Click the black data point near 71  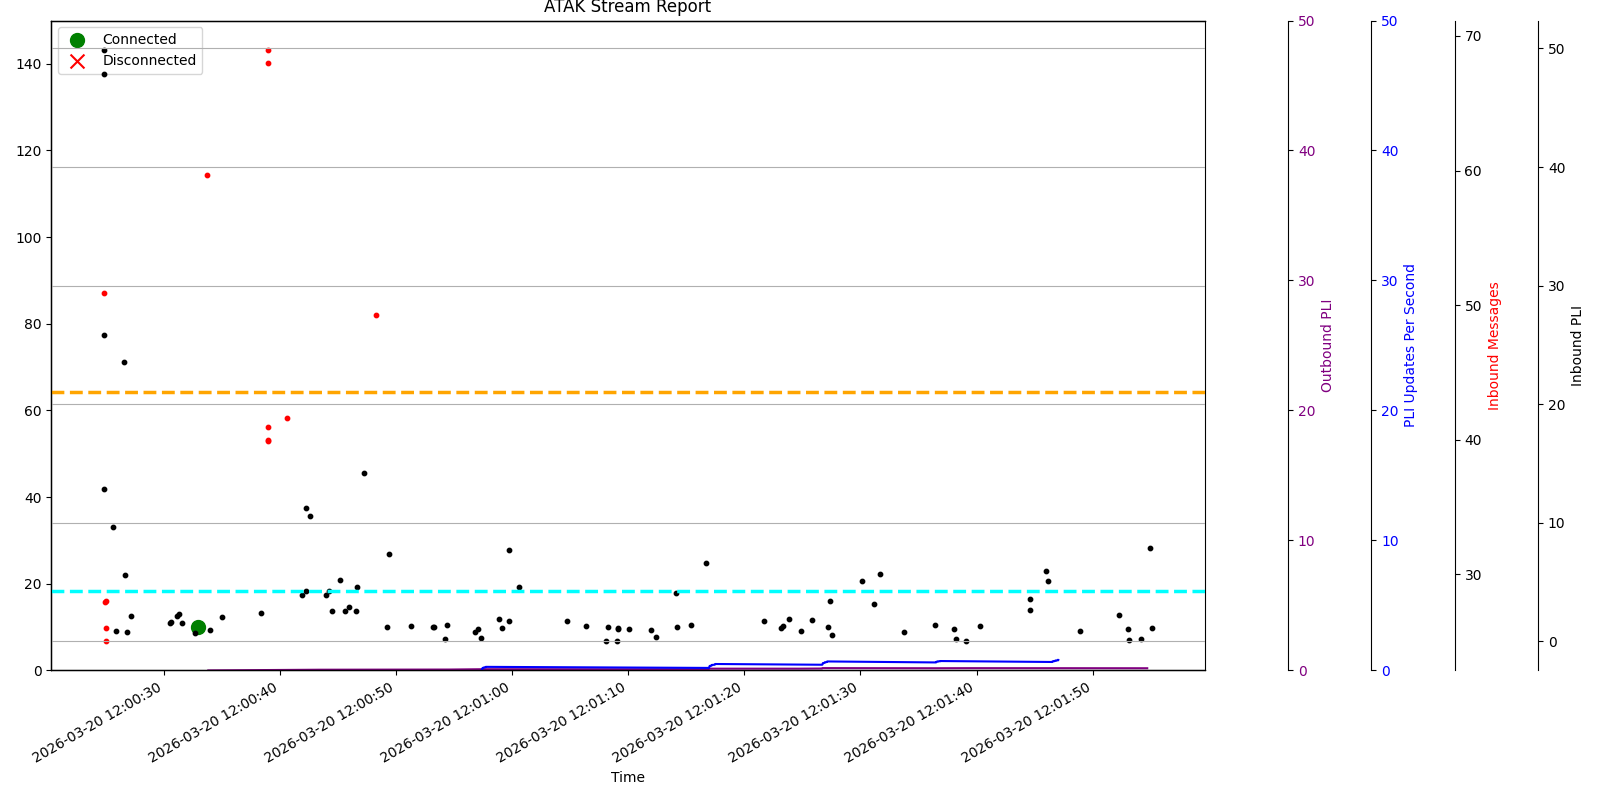124,362
